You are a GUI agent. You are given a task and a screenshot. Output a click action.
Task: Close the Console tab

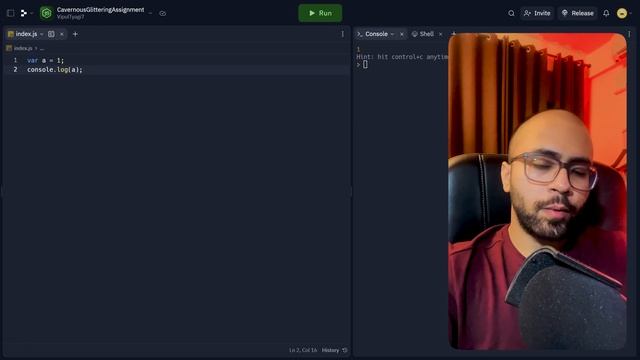click(x=402, y=34)
